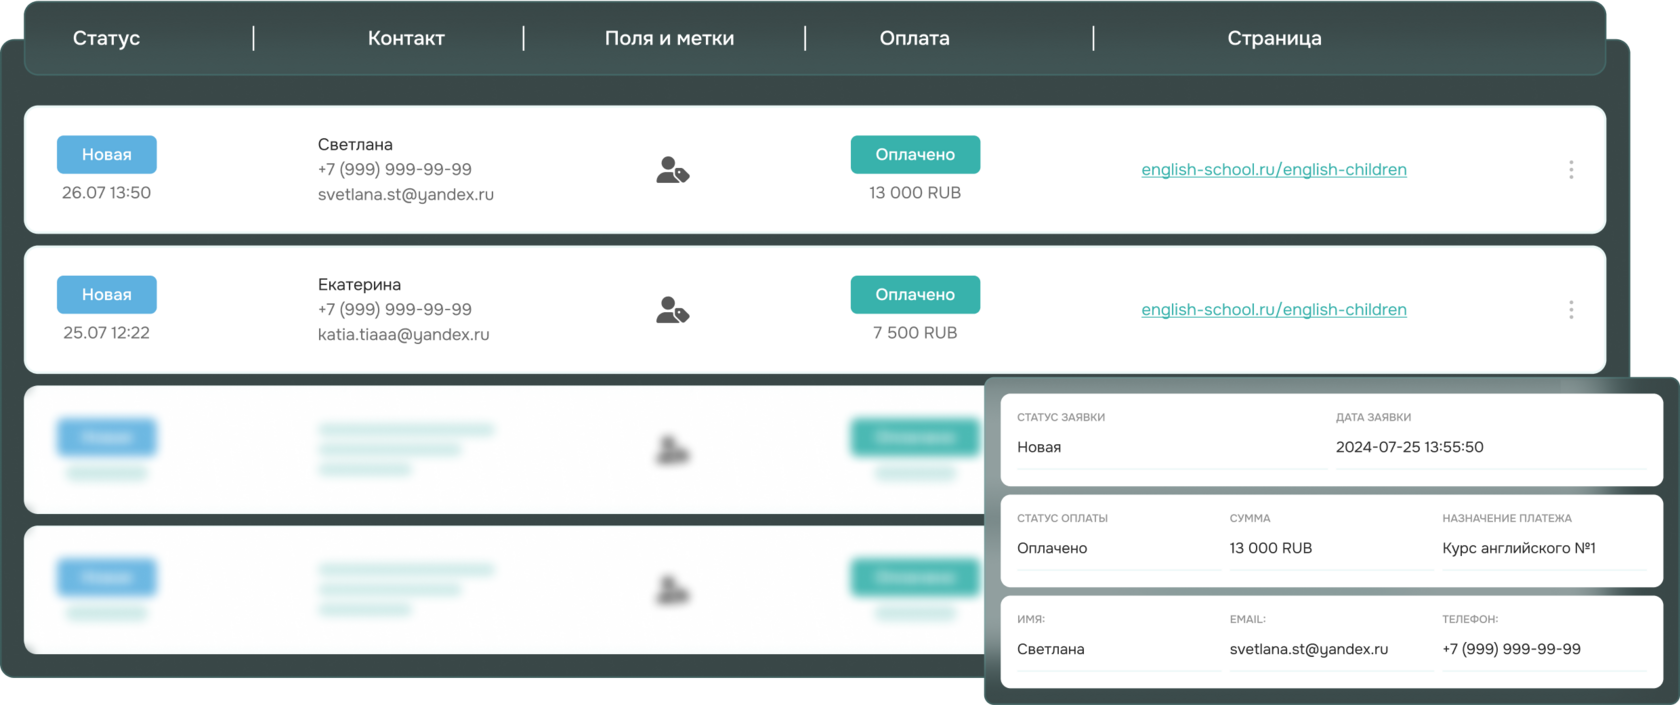Click blurred person-tag icon in fourth row
The height and width of the screenshot is (705, 1680).
point(672,590)
